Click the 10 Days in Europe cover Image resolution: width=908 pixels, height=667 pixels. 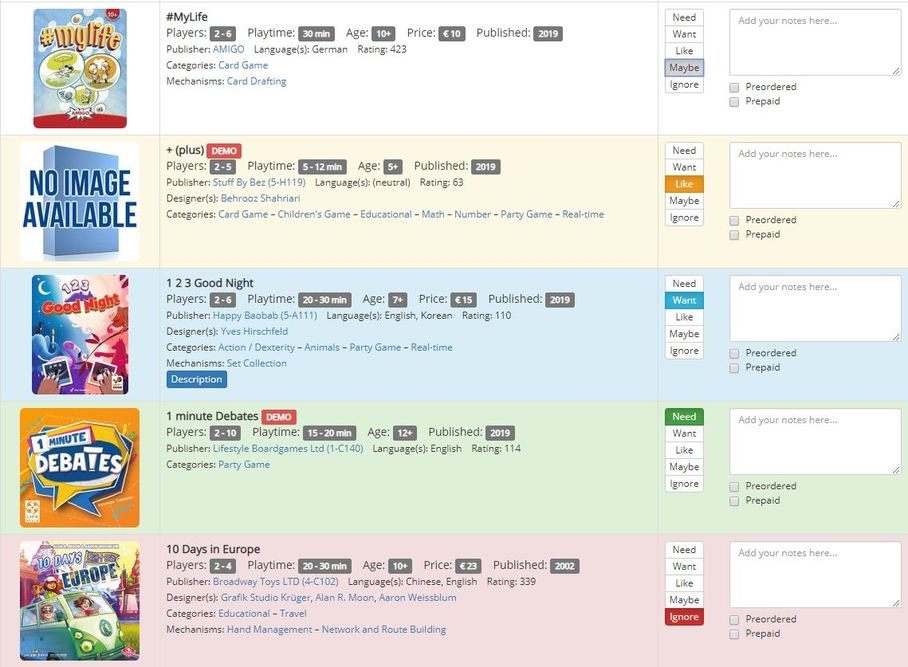[80, 601]
